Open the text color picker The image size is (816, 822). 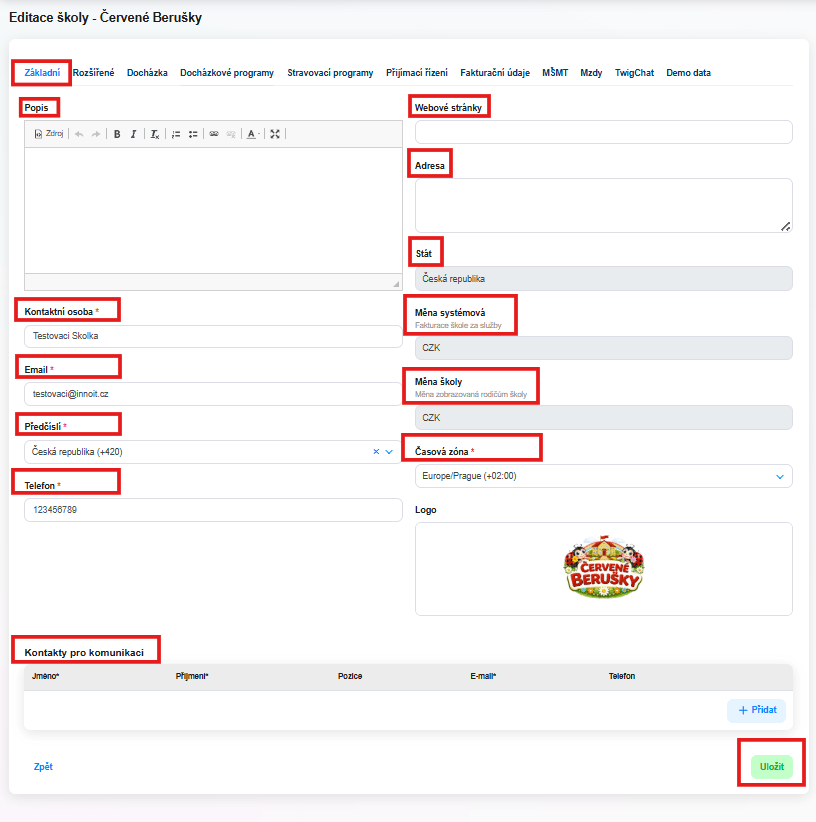click(253, 134)
